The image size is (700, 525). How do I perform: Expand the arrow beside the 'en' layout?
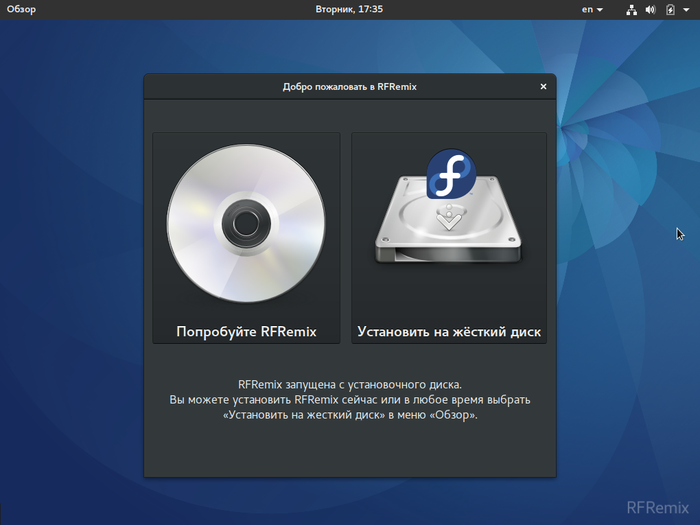(x=600, y=10)
